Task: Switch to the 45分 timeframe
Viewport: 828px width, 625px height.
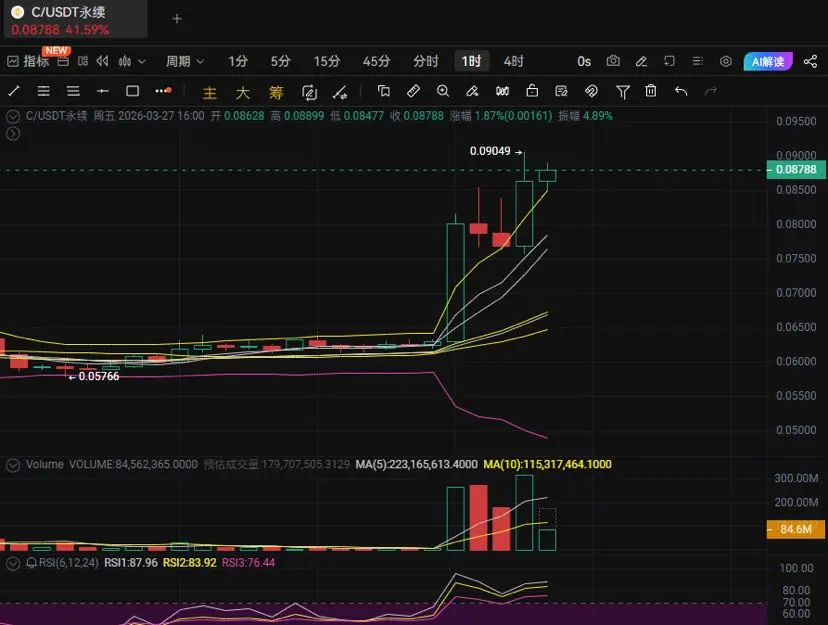Action: (376, 61)
